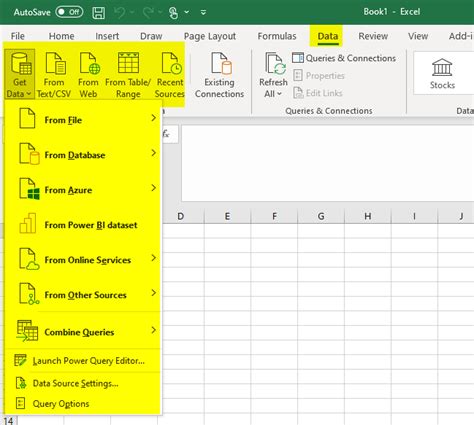This screenshot has height=425, width=474.
Task: Select column I header
Action: (414, 216)
